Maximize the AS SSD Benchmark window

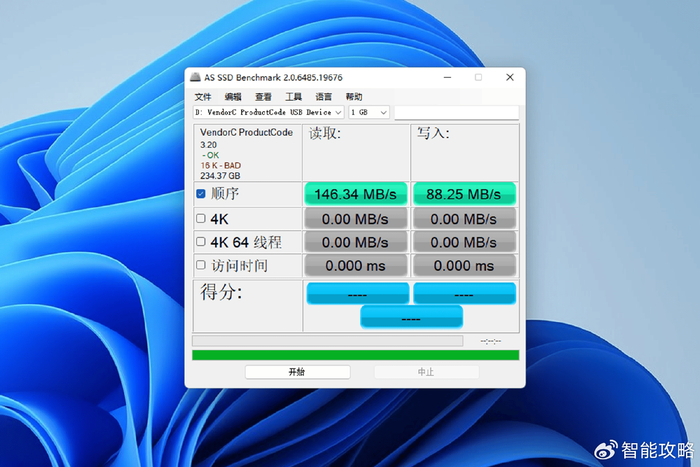point(478,77)
